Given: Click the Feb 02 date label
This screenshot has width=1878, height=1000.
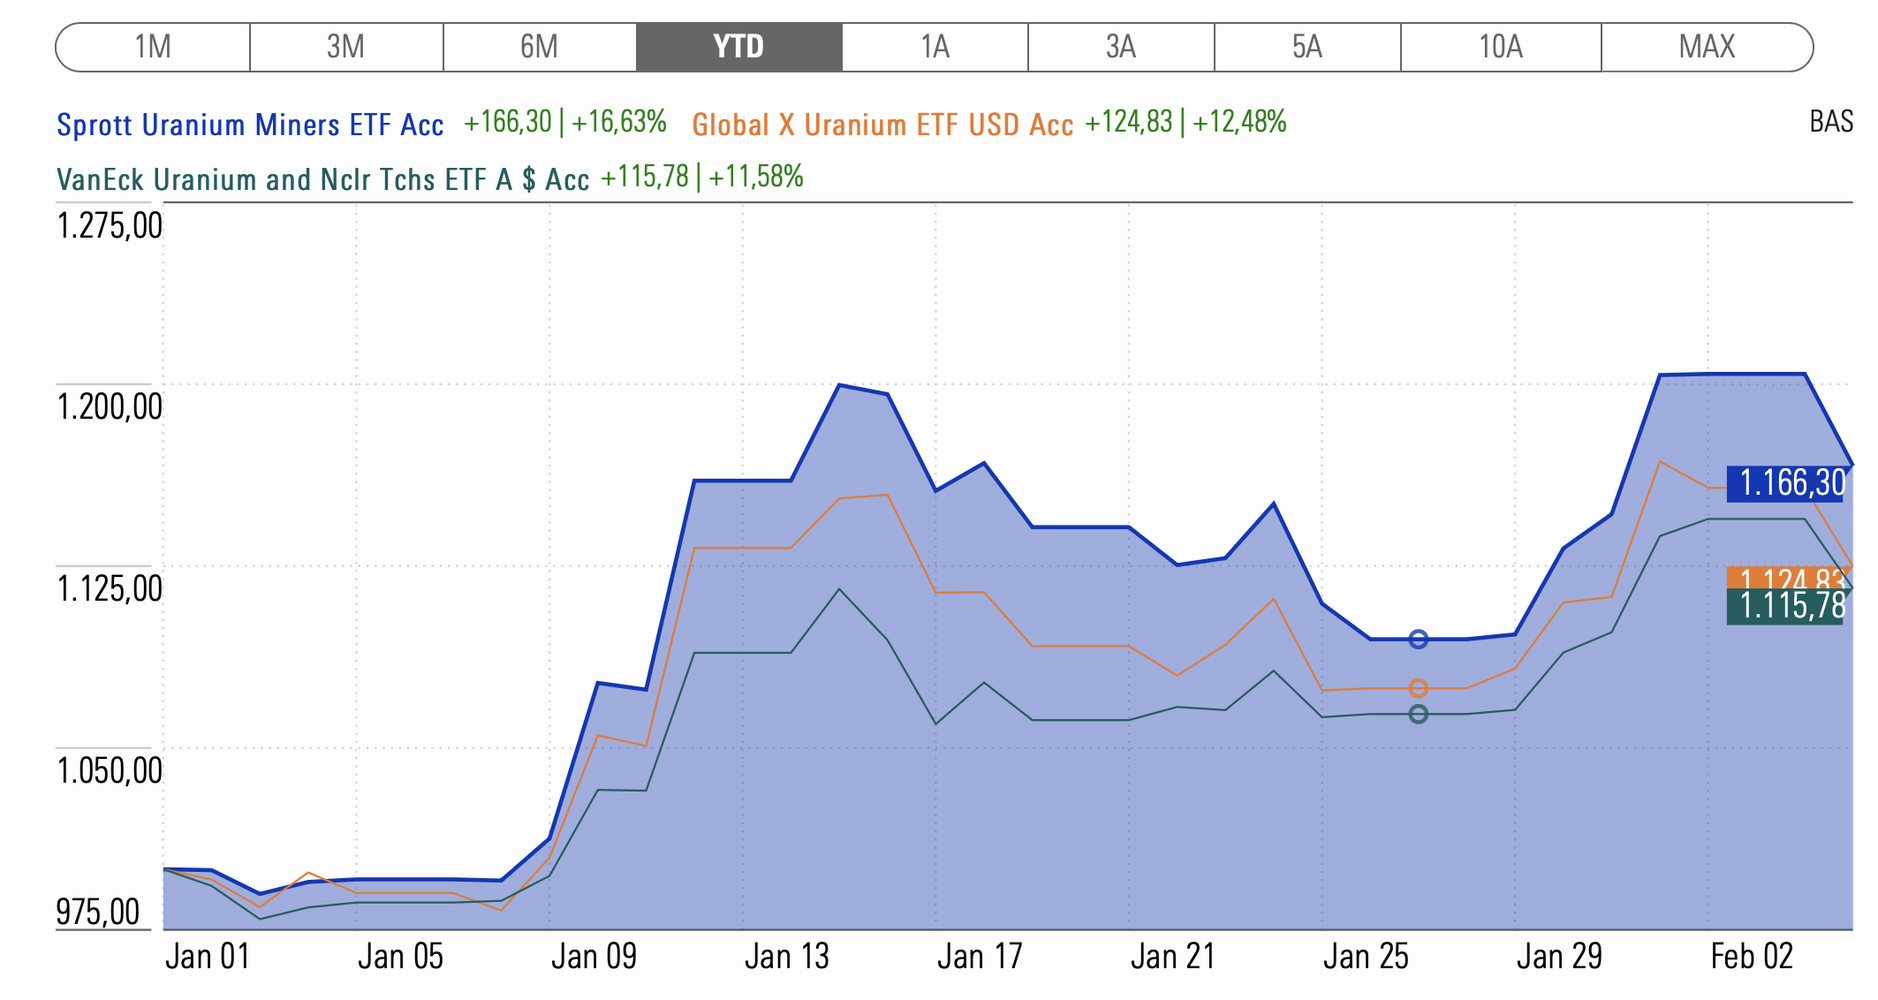Looking at the screenshot, I should [1752, 957].
